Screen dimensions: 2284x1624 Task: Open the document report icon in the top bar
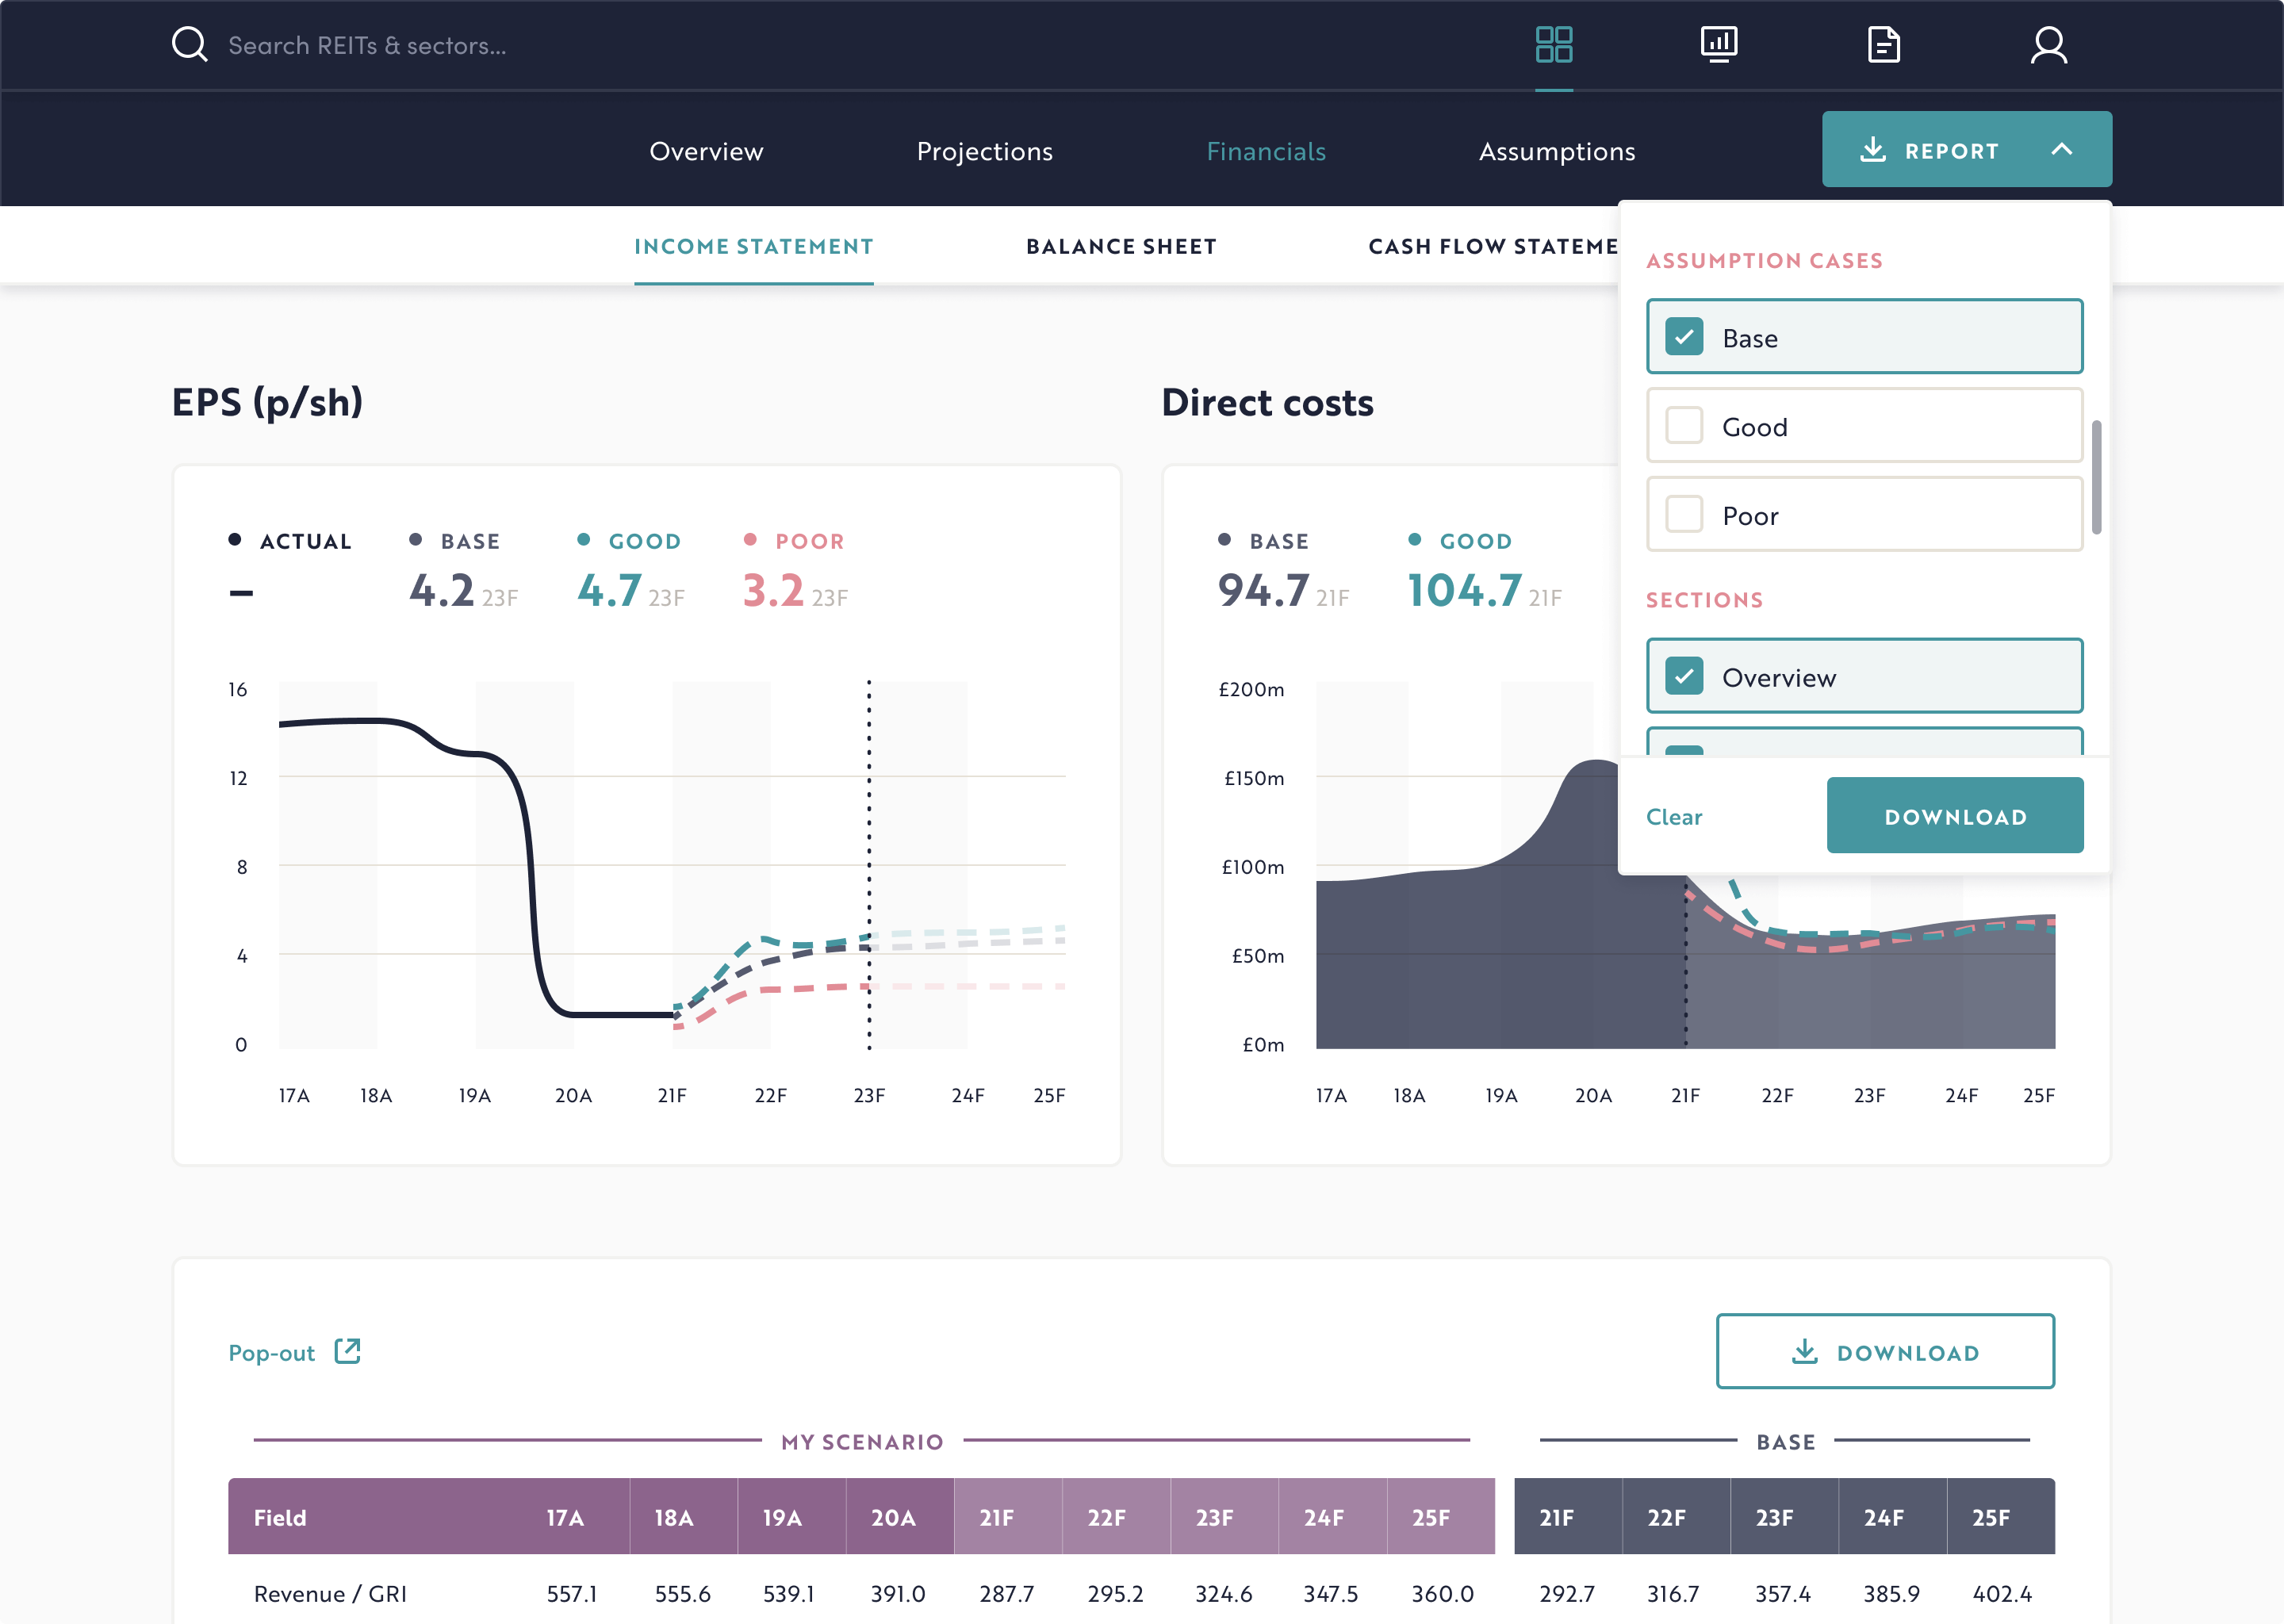point(1884,44)
